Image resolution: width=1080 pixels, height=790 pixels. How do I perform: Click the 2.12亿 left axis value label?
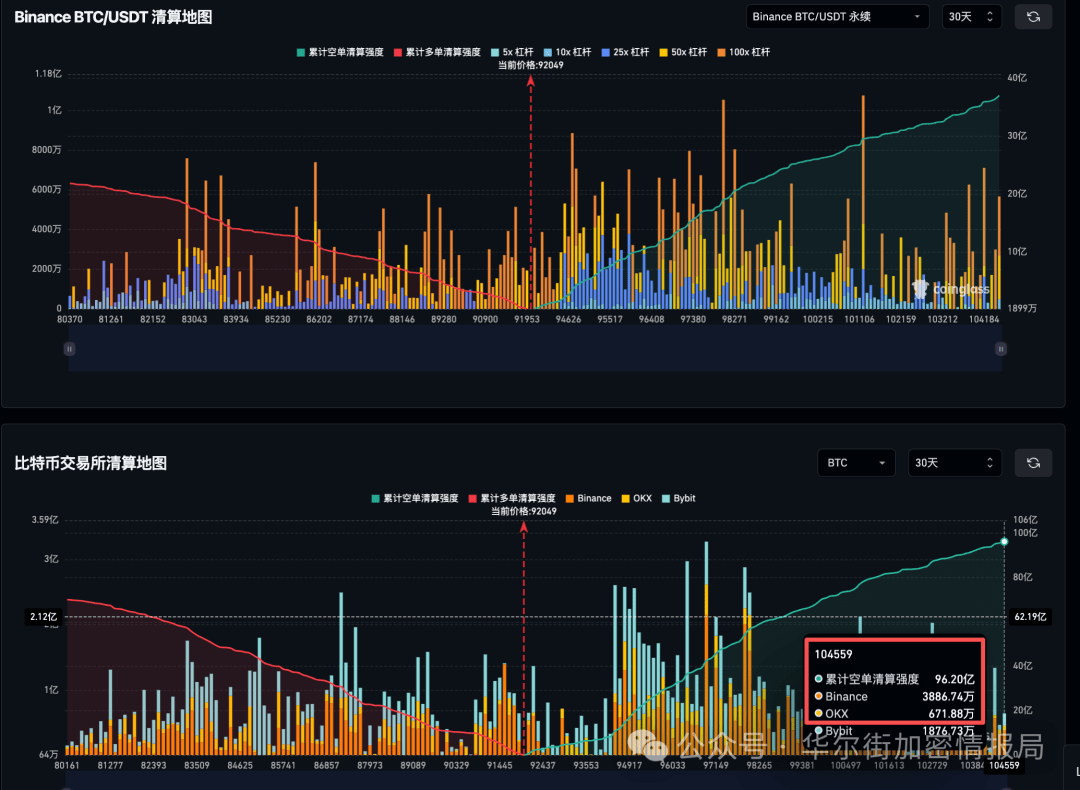coord(43,617)
